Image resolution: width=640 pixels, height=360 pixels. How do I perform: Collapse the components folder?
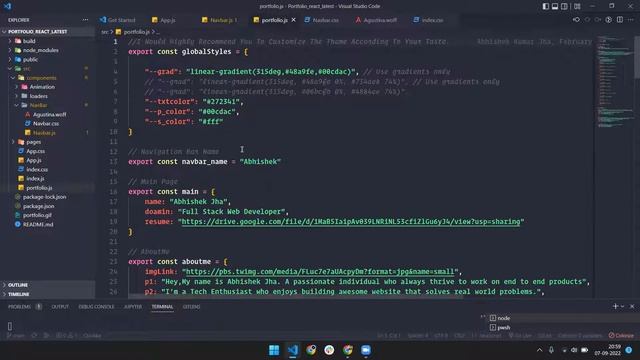(48, 78)
